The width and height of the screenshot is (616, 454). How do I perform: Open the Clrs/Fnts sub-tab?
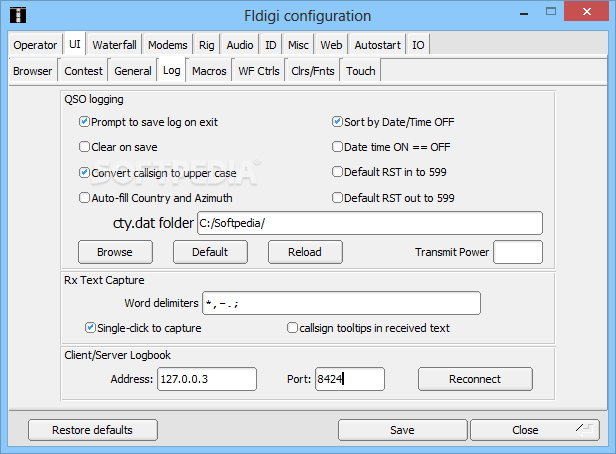click(x=313, y=71)
